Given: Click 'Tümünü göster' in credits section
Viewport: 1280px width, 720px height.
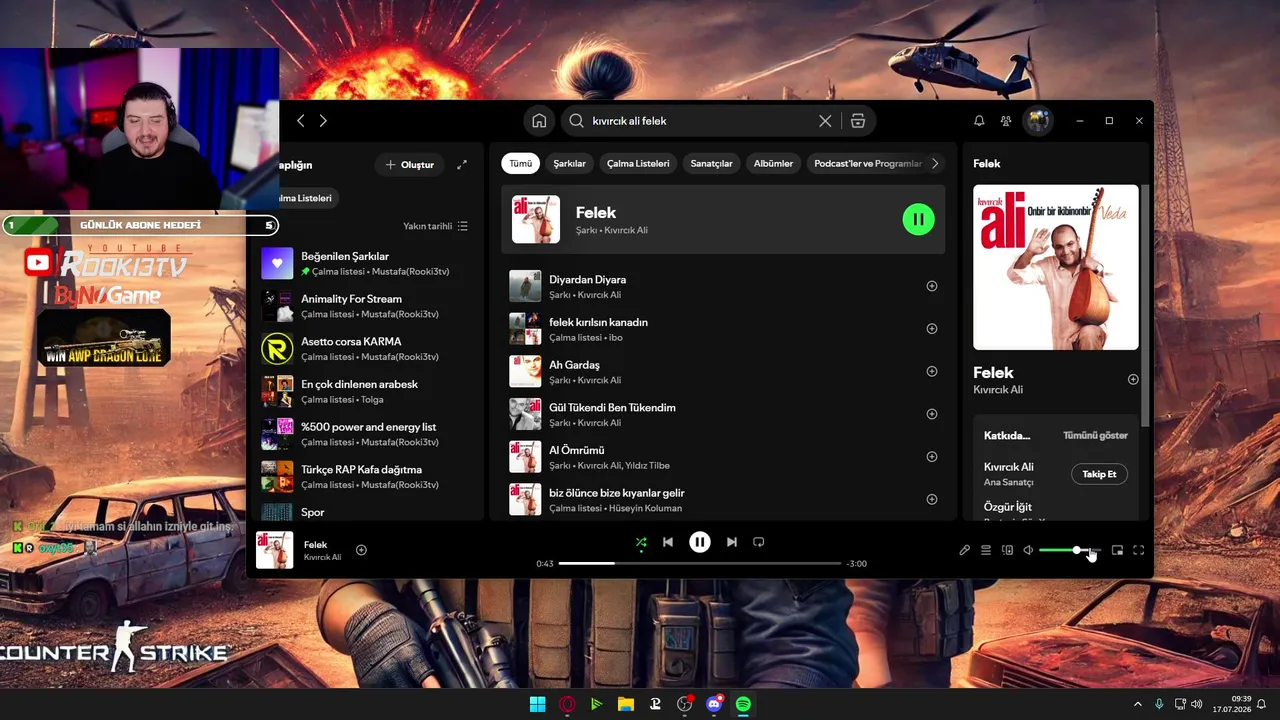Looking at the screenshot, I should (x=1095, y=436).
